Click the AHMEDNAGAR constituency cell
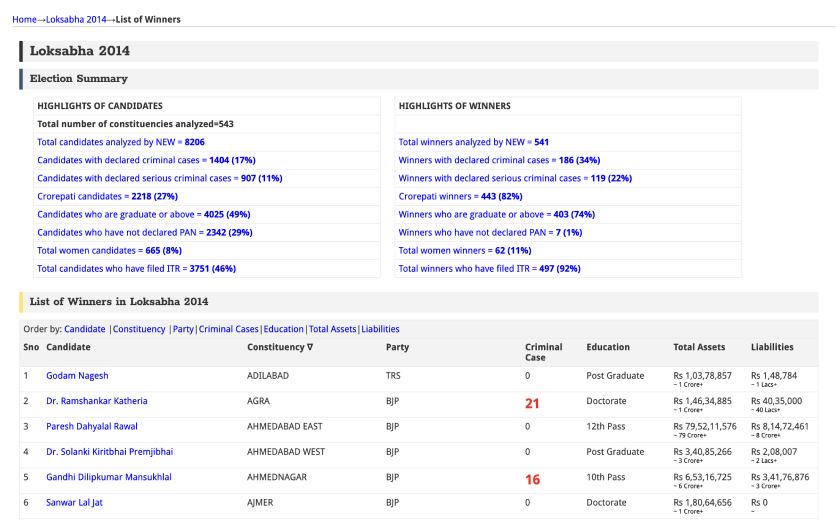The width and height of the screenshot is (836, 521). (x=277, y=477)
